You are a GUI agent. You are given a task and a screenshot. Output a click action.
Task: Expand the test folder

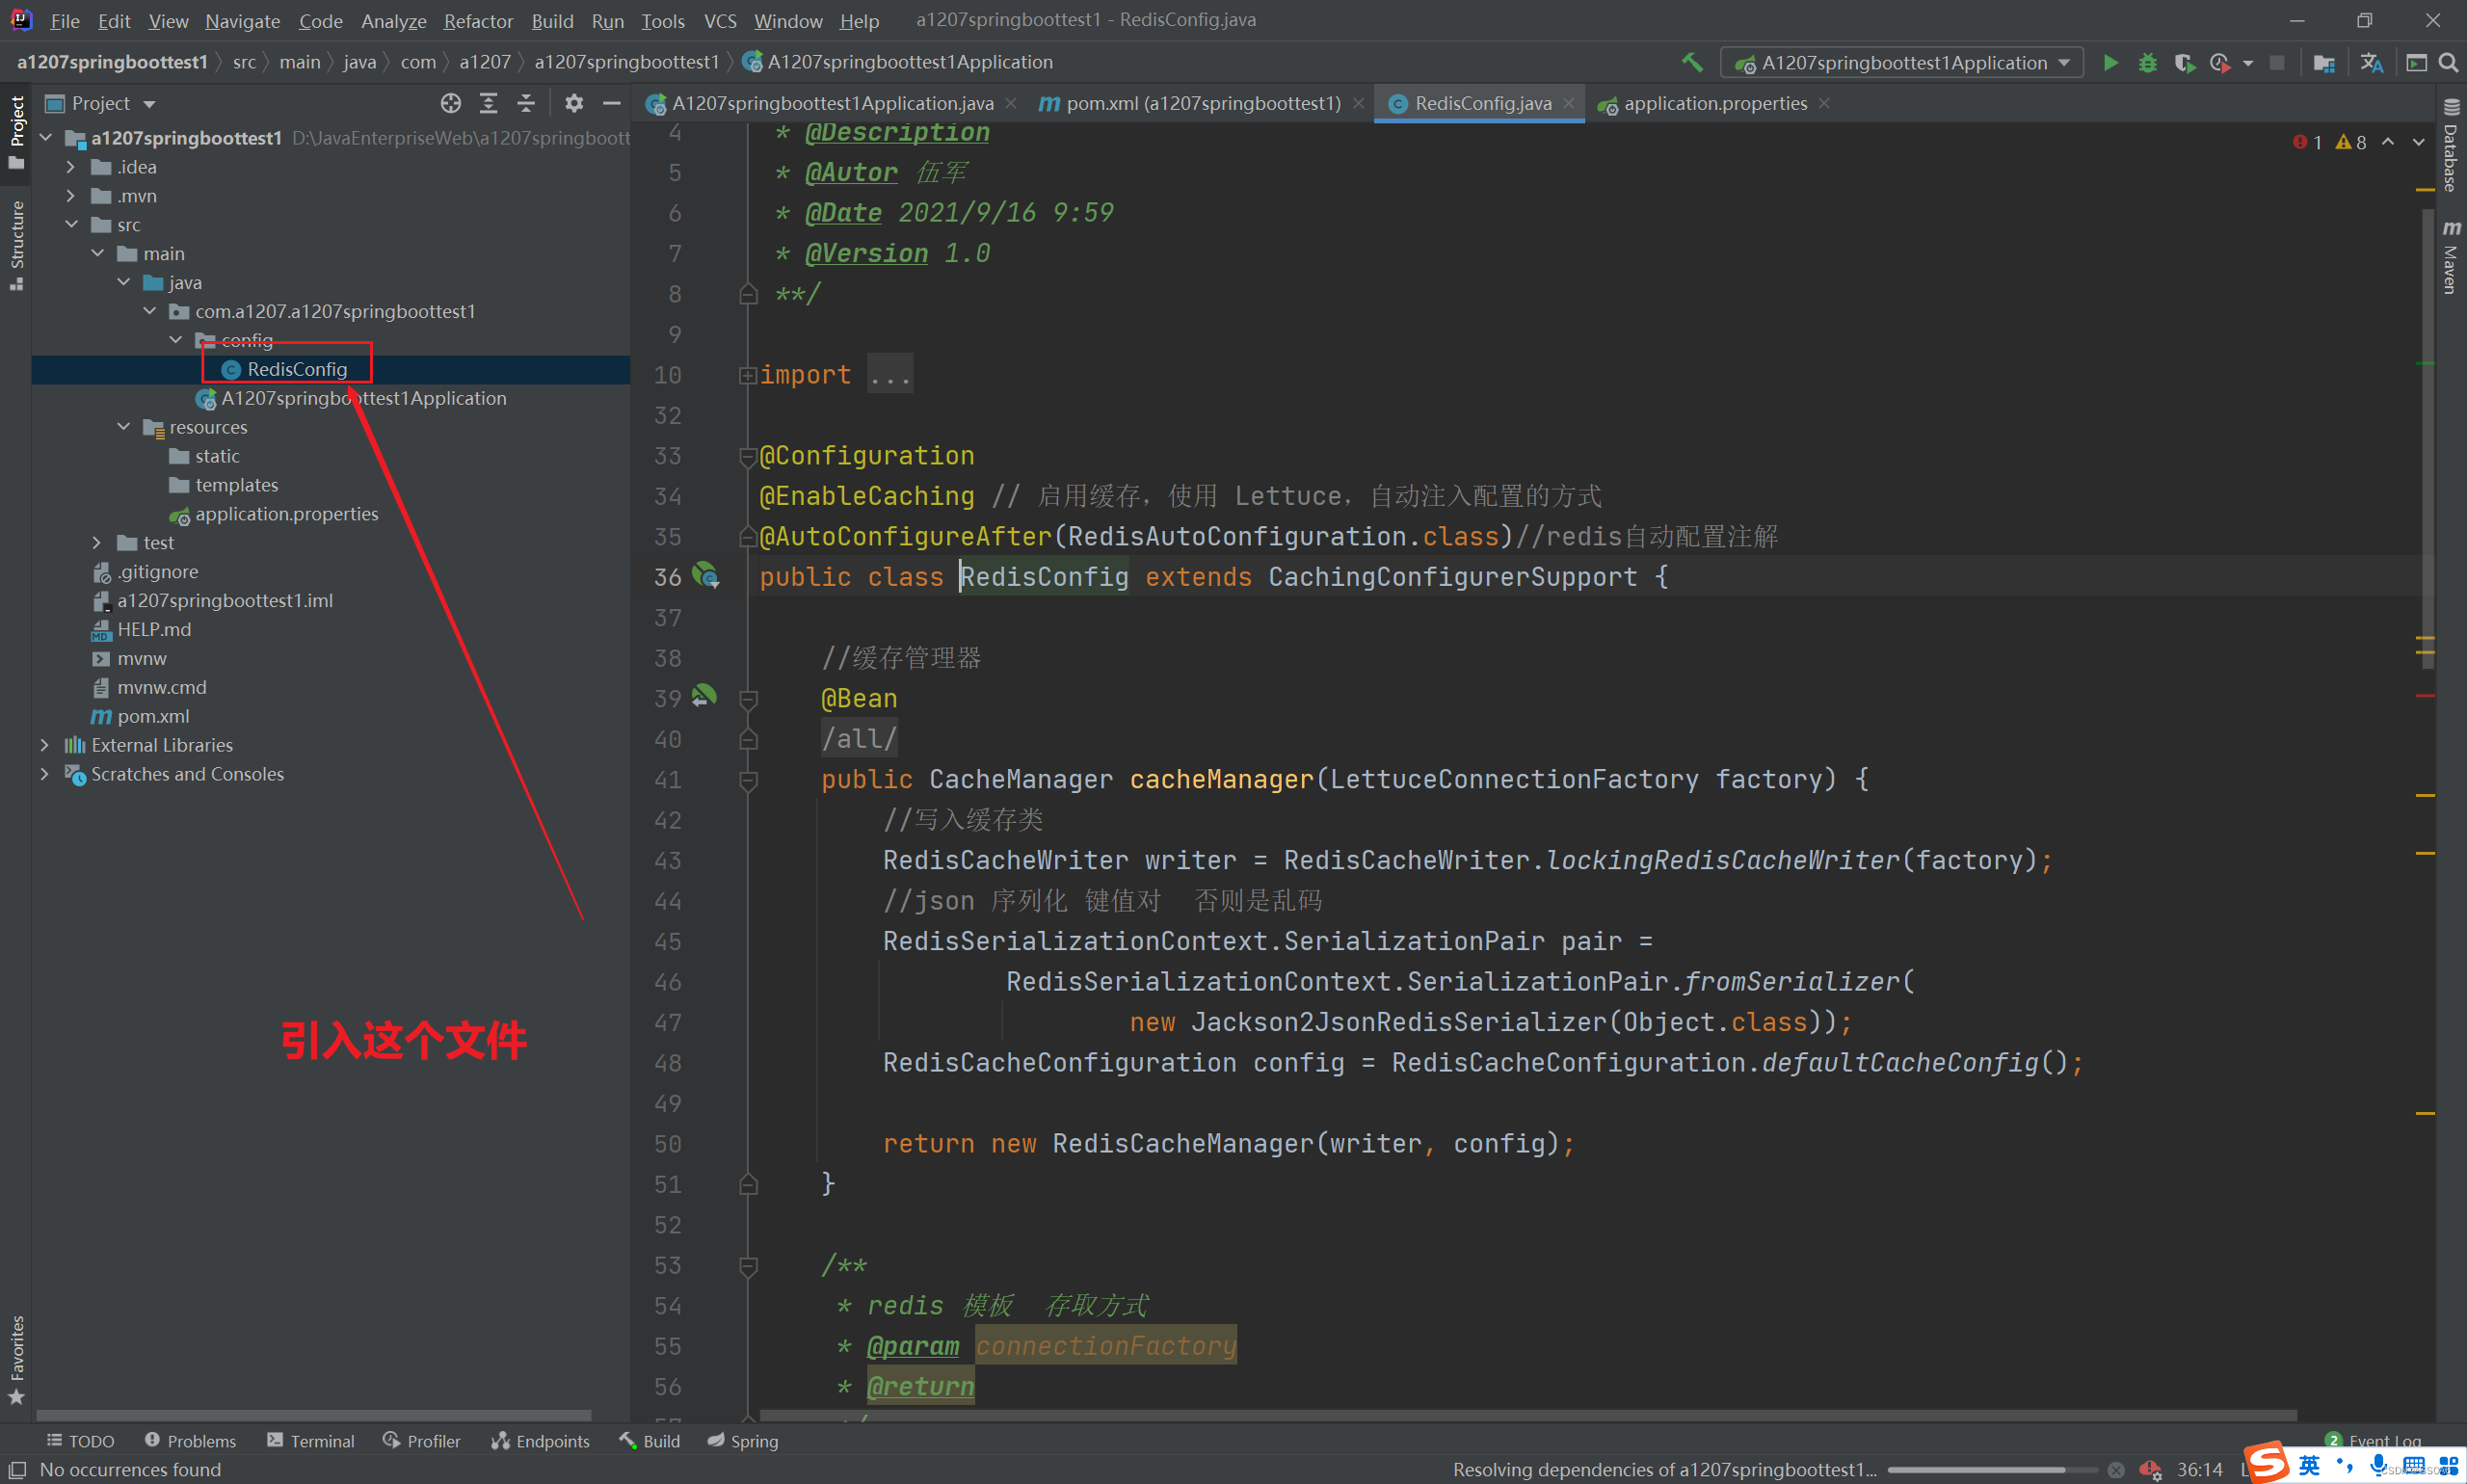click(97, 543)
